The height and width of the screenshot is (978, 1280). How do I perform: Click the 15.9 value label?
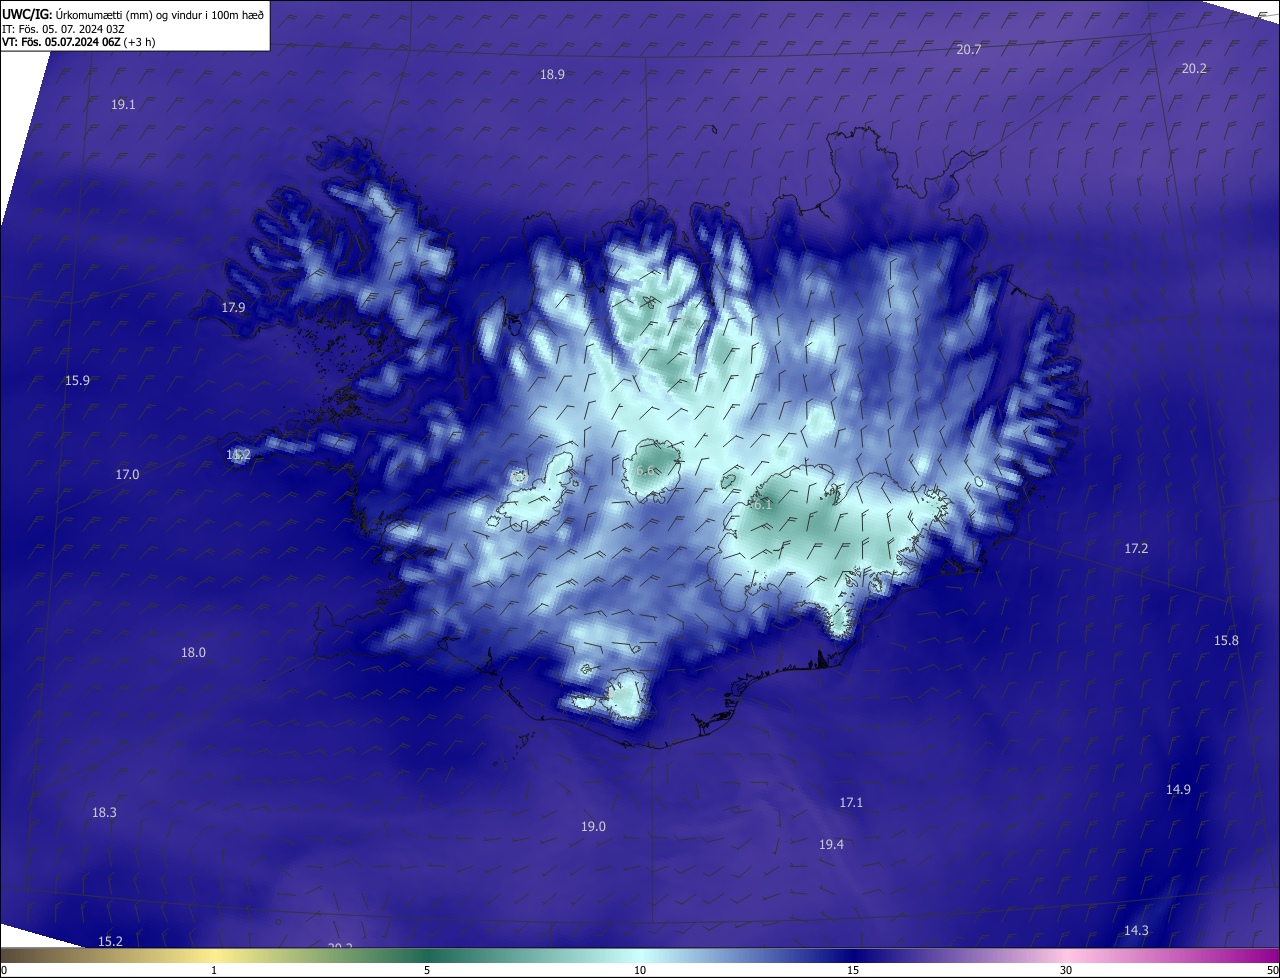point(77,380)
